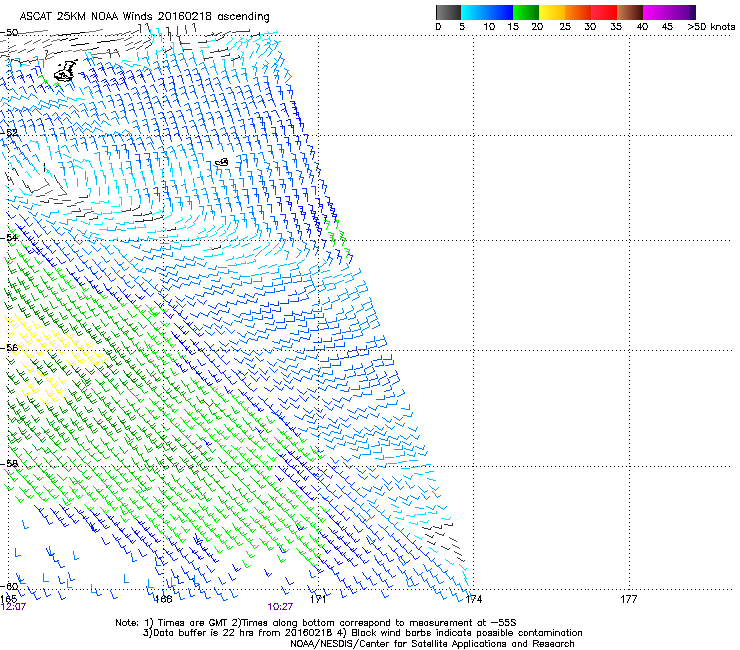Click the '40' legend scale label

(x=642, y=27)
